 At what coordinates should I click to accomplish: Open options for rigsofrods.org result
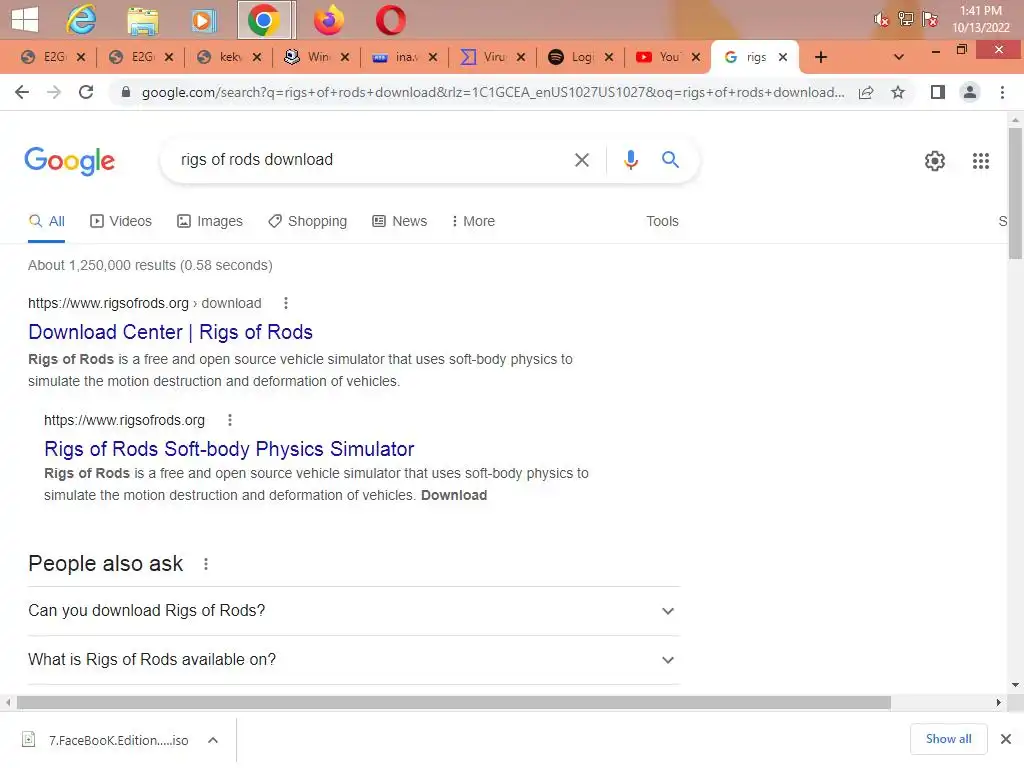click(229, 420)
